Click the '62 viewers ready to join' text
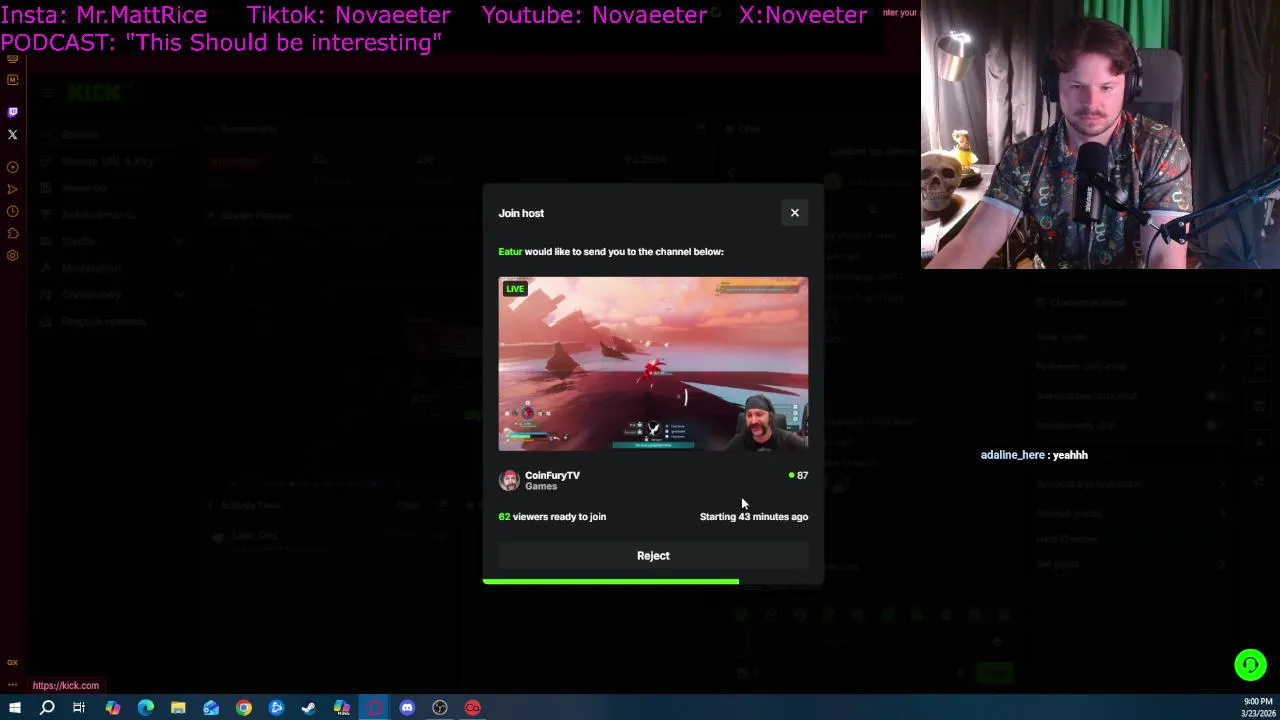The image size is (1280, 720). click(552, 517)
